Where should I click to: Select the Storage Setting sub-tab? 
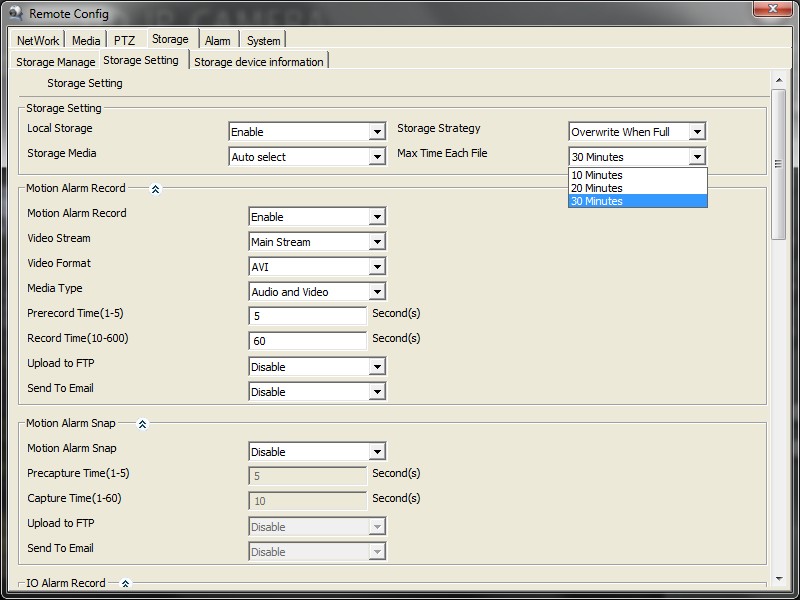point(141,60)
